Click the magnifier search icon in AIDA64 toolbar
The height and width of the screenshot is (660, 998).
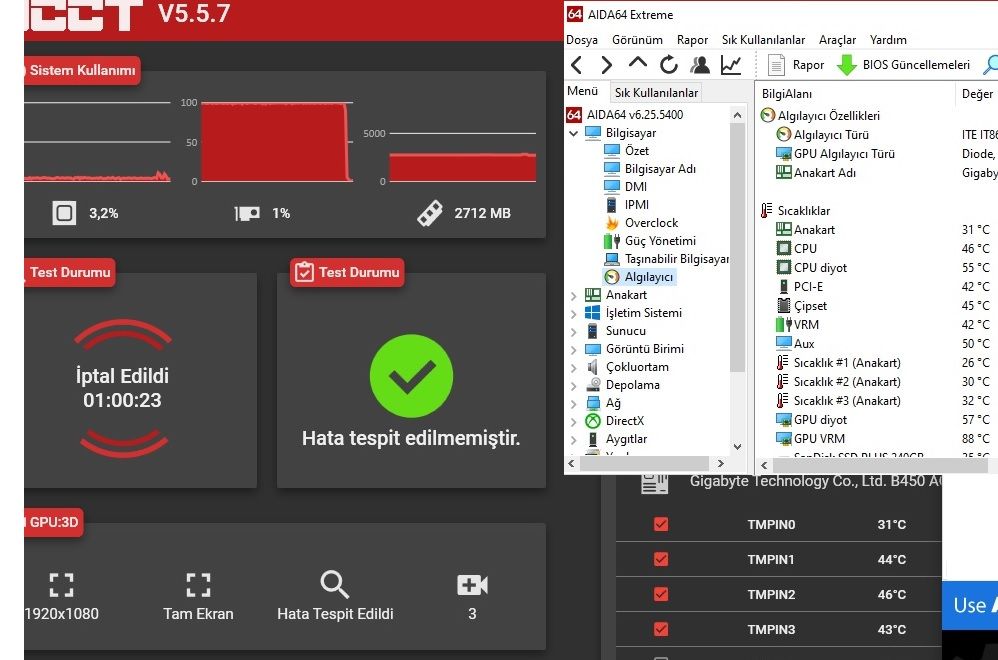click(991, 65)
